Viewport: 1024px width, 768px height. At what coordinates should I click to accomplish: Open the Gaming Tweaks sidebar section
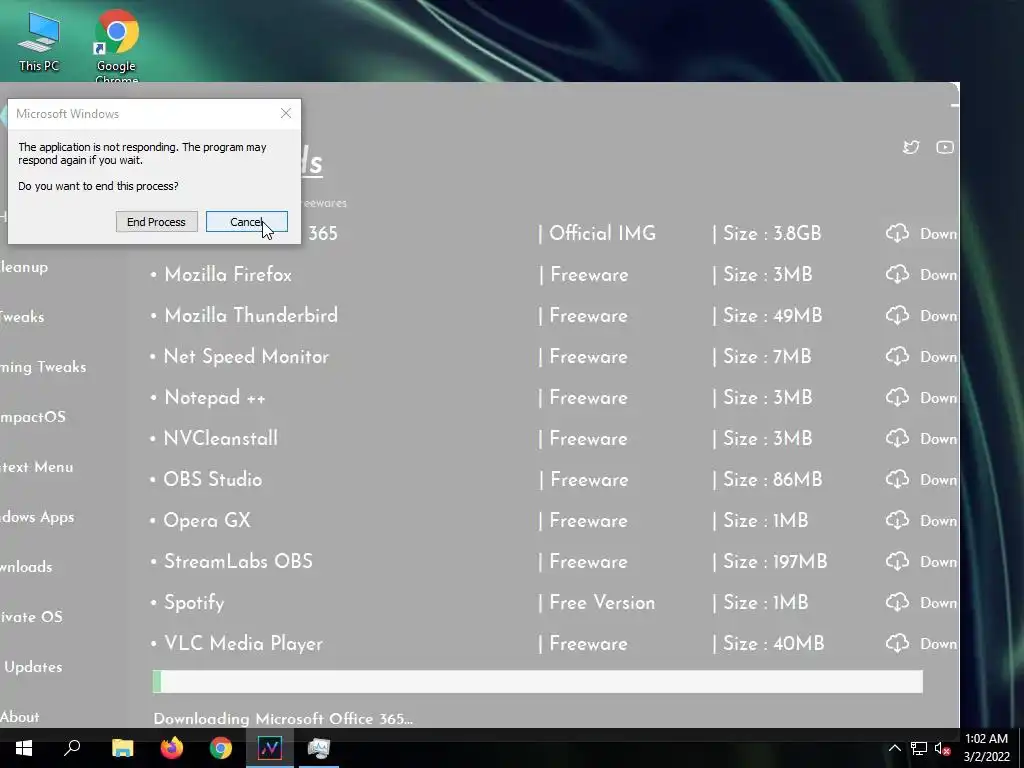[43, 367]
